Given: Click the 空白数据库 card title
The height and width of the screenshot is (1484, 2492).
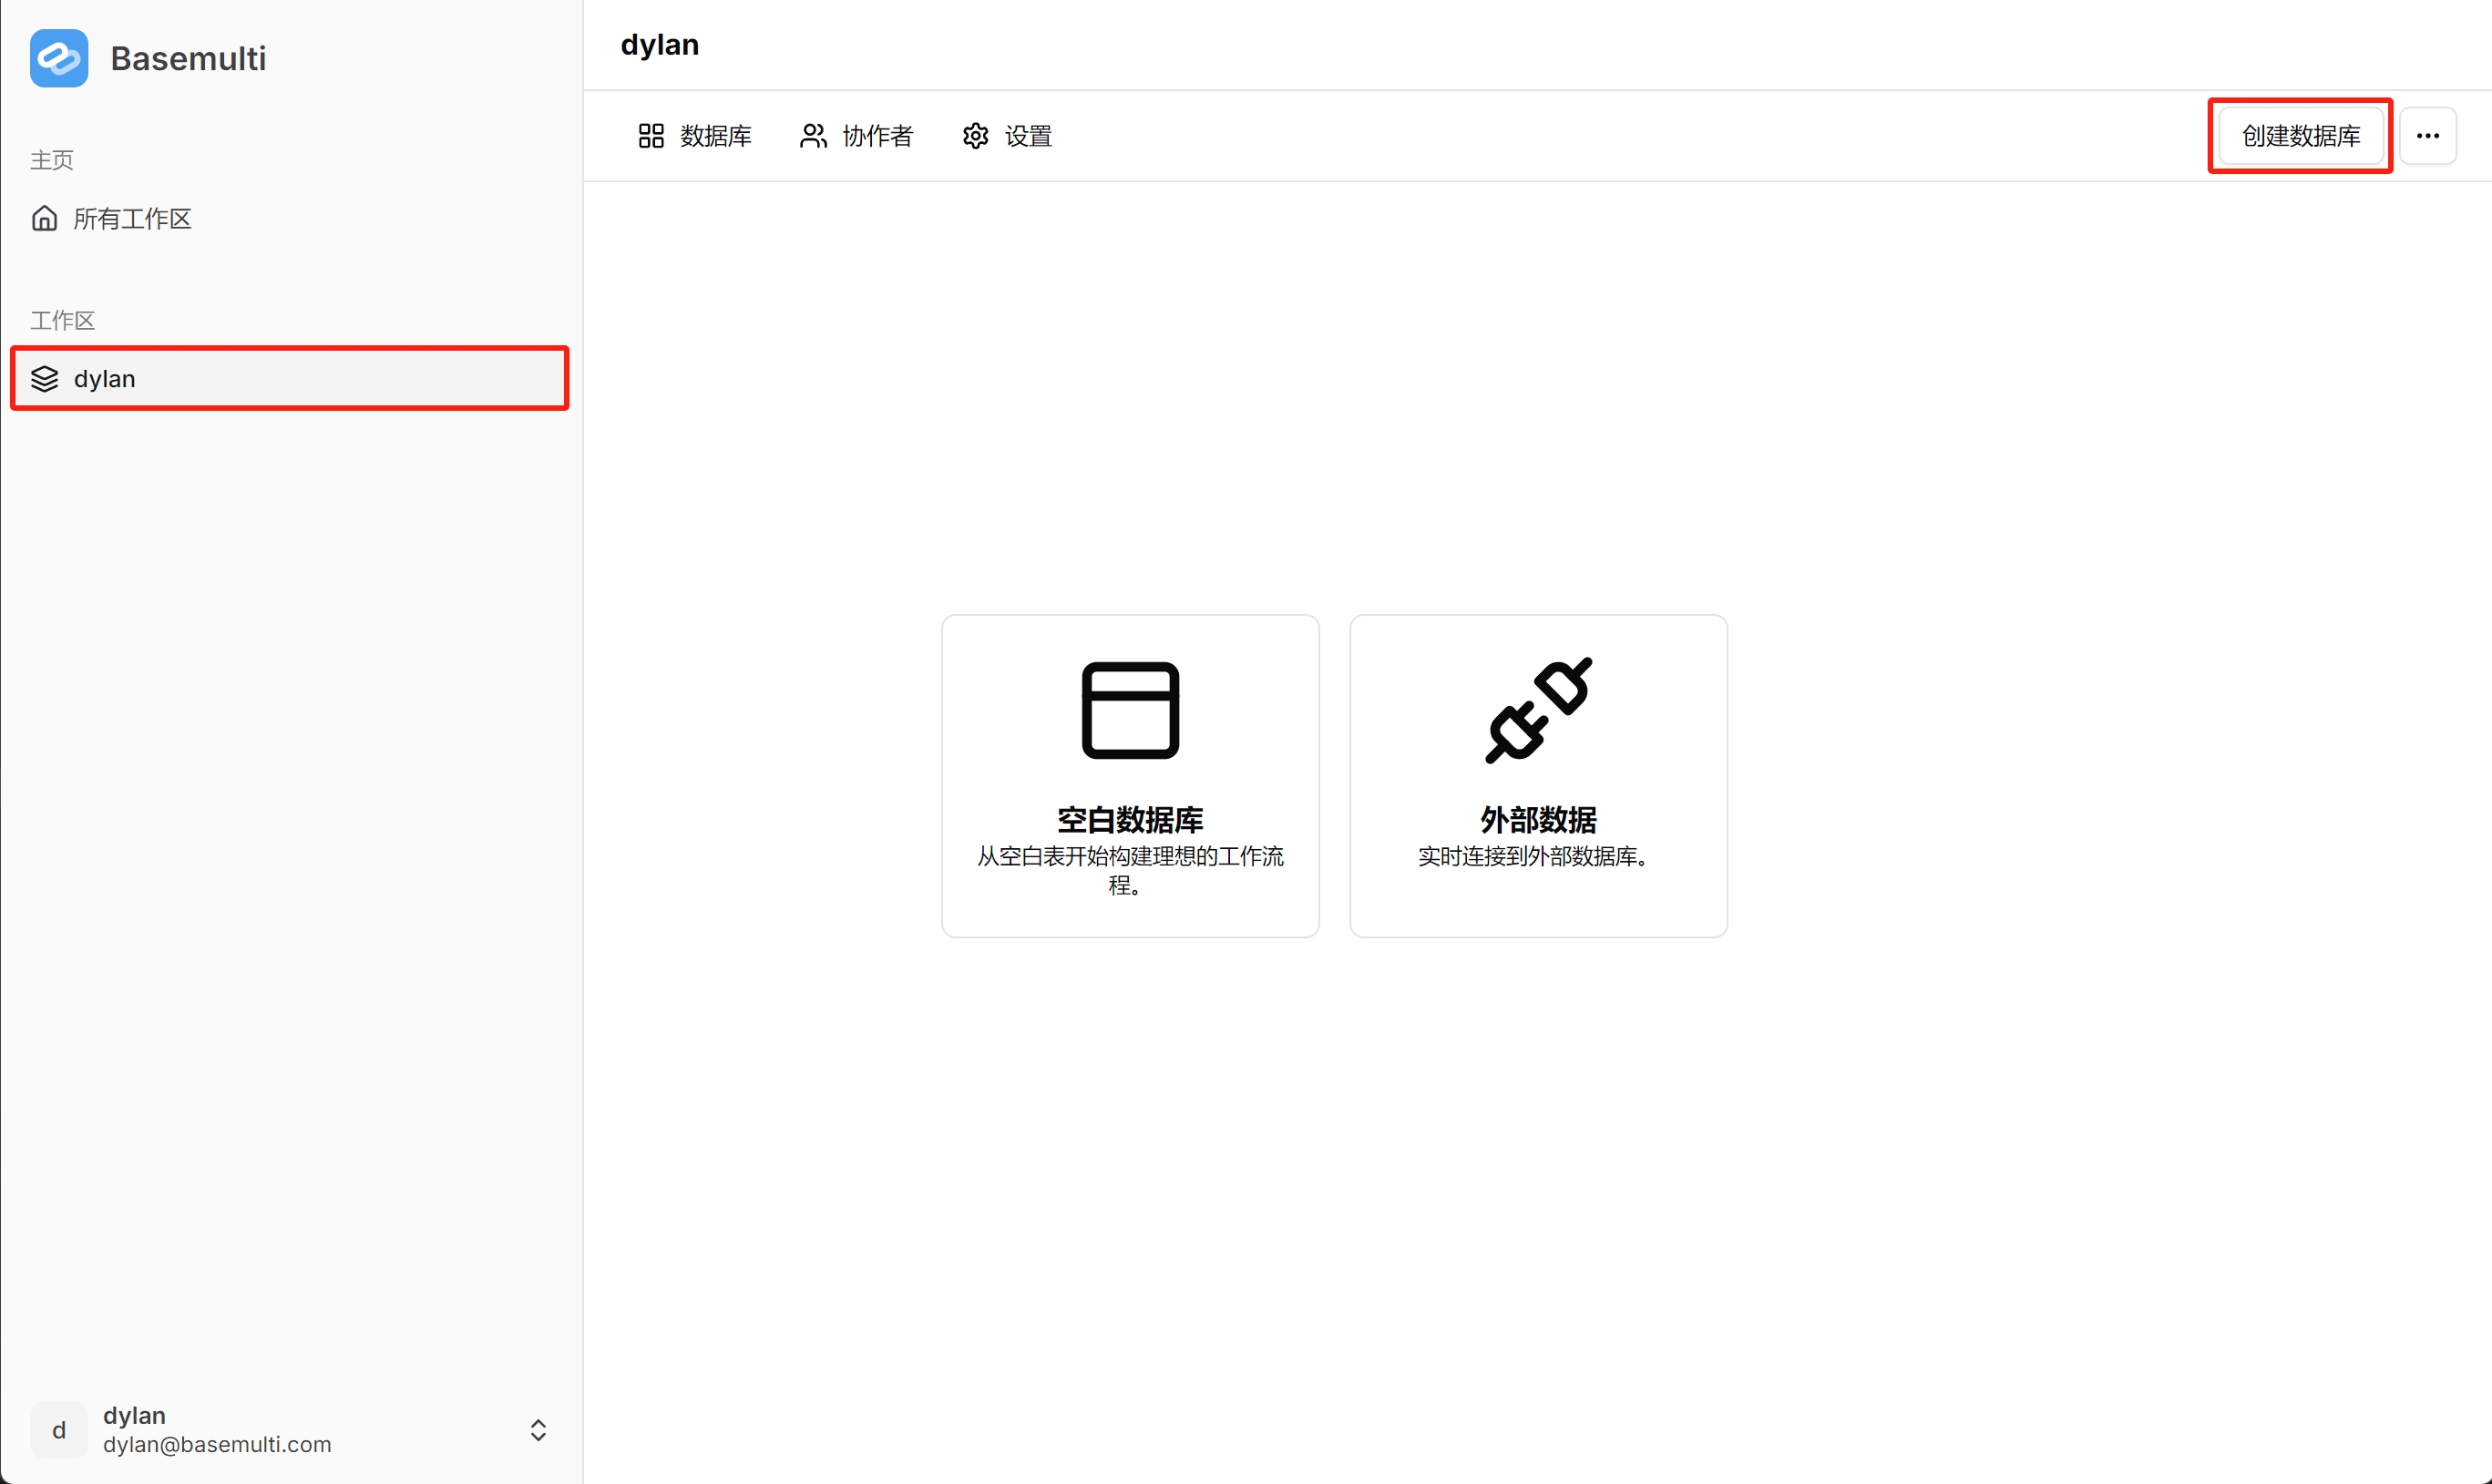Looking at the screenshot, I should (x=1130, y=820).
